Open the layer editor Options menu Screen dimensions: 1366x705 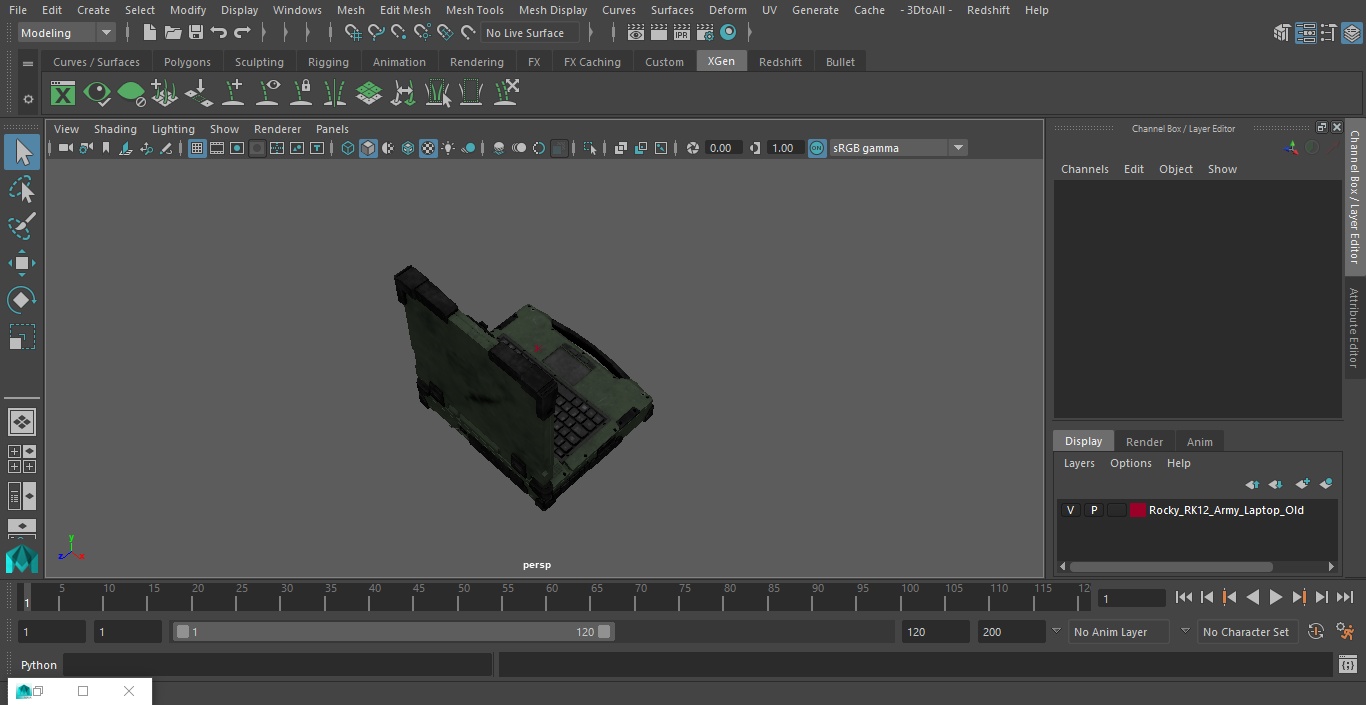1131,463
